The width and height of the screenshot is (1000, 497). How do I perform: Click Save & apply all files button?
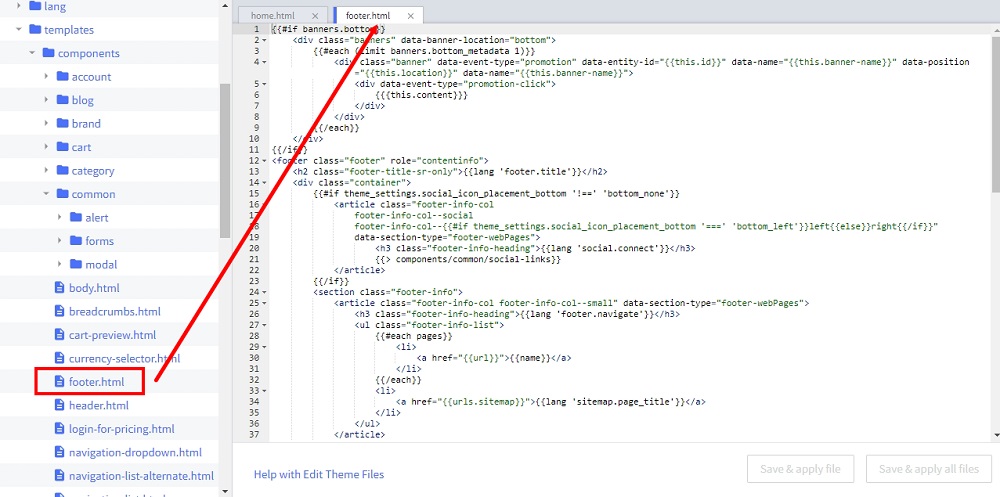pyautogui.click(x=929, y=469)
